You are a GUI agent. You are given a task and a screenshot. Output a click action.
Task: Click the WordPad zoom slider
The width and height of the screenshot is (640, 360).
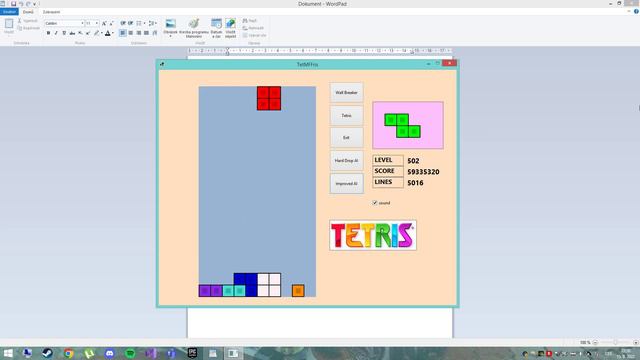coord(615,342)
